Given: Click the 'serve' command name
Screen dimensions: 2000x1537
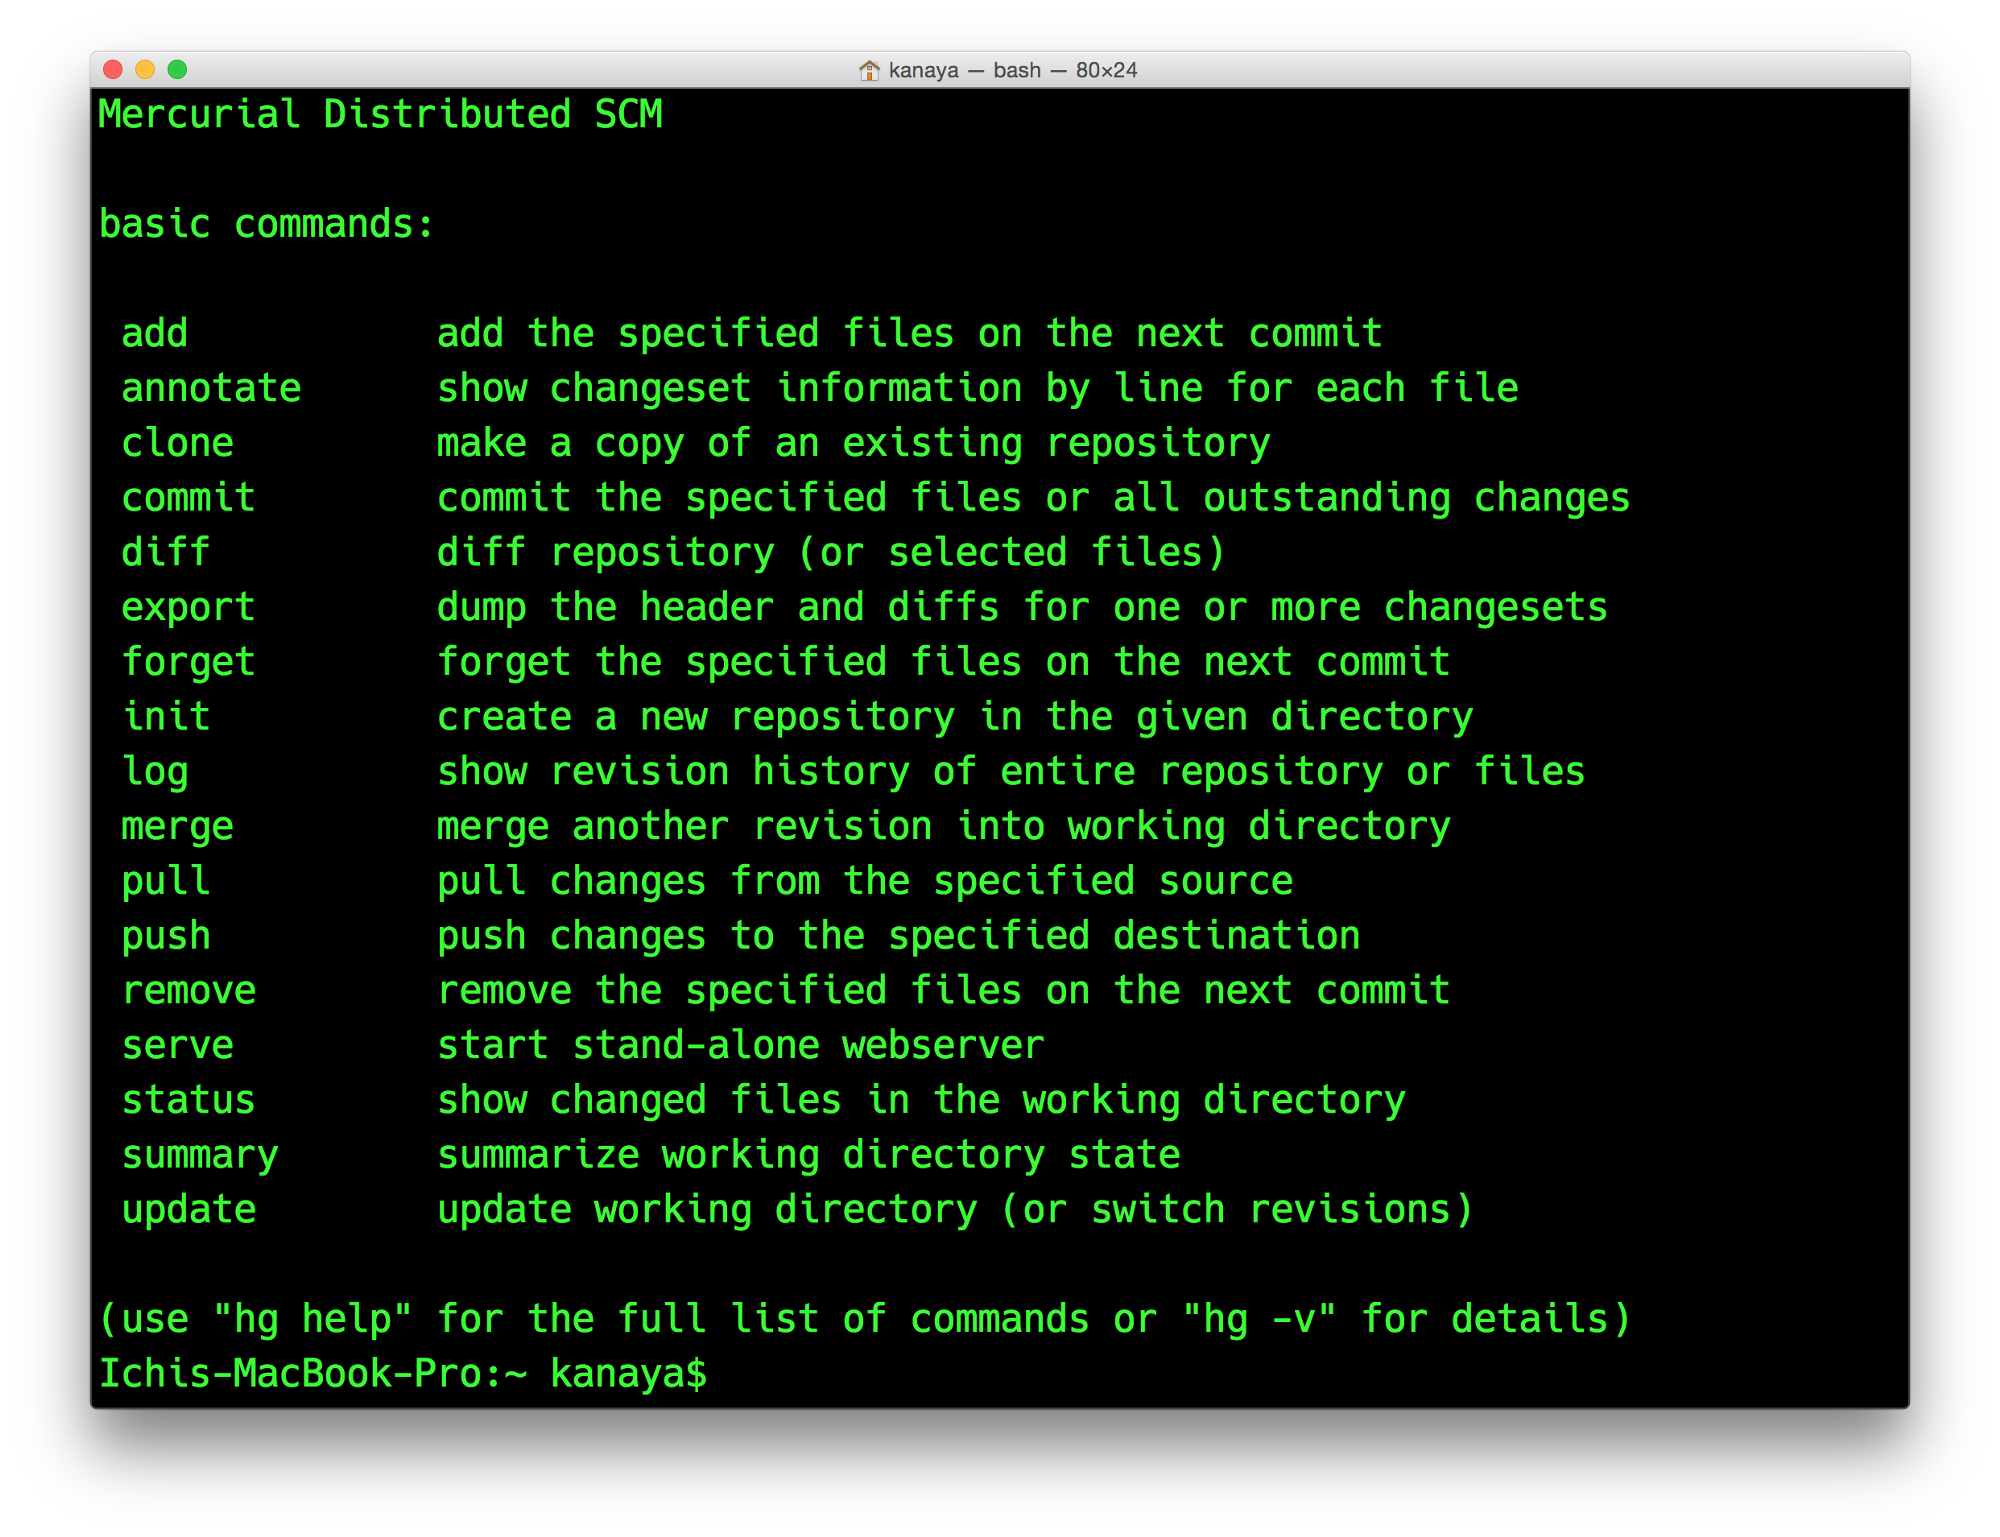Looking at the screenshot, I should click(177, 1045).
